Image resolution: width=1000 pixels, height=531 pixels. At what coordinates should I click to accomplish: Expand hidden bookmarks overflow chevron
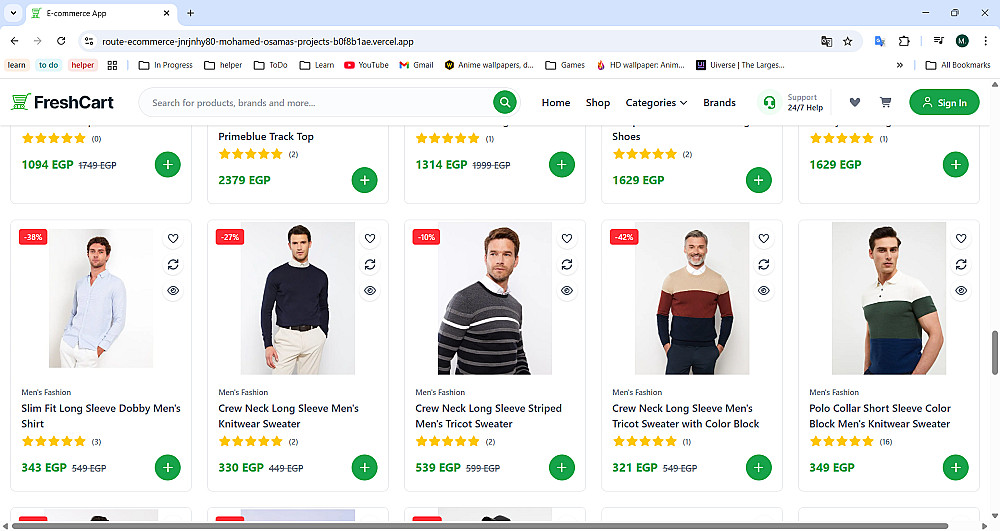(x=900, y=65)
